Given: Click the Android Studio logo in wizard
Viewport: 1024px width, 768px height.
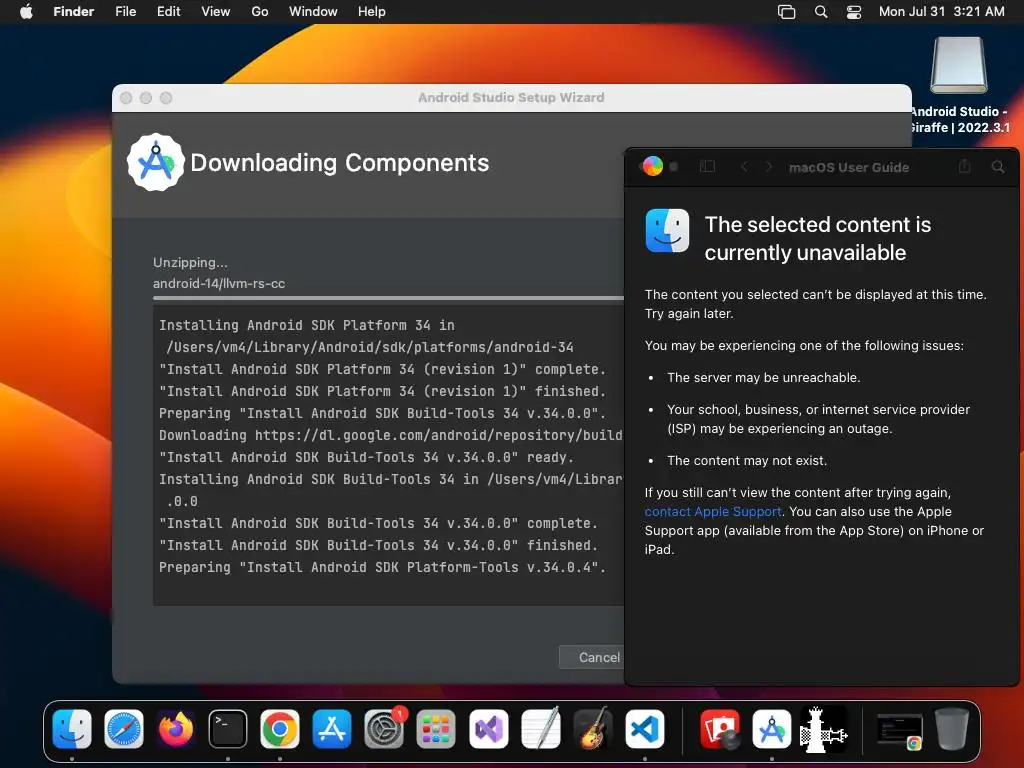Looking at the screenshot, I should tap(155, 162).
